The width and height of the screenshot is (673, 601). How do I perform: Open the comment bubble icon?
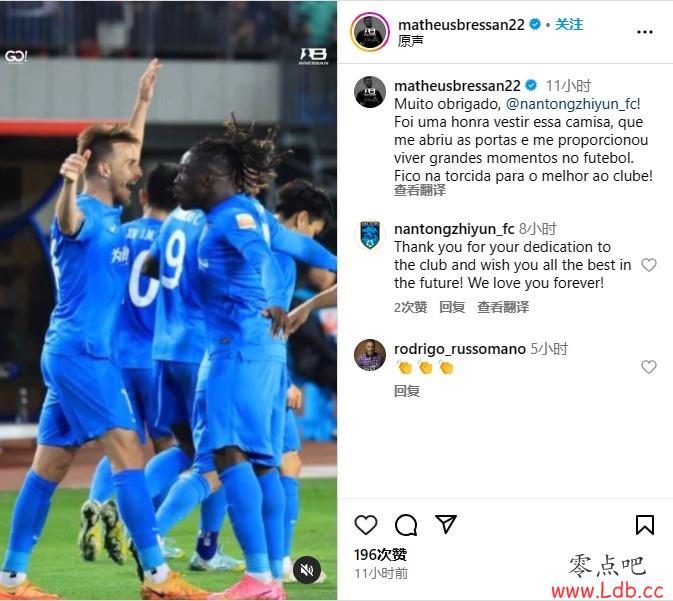pos(406,525)
